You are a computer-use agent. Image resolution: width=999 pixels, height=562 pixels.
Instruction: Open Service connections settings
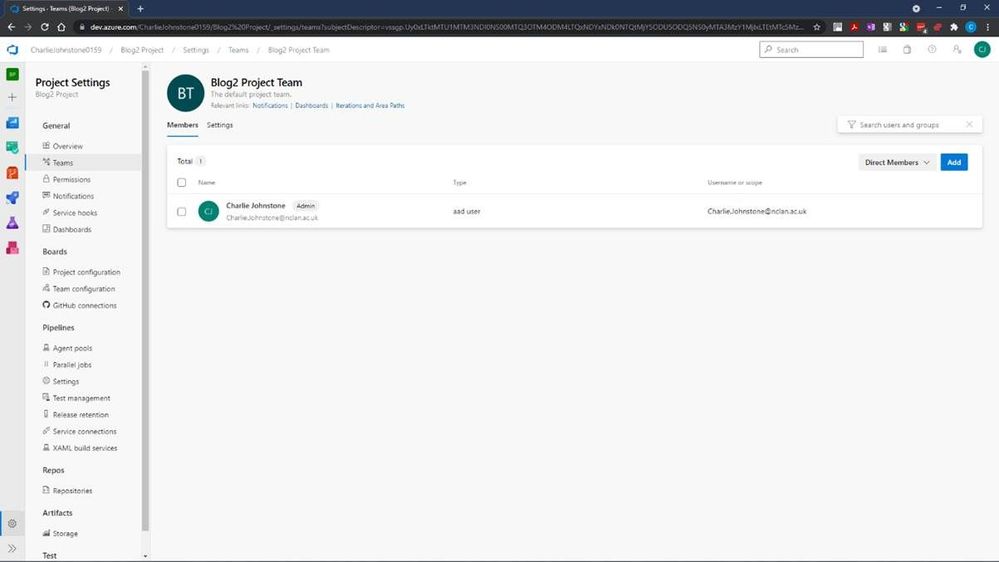(85, 431)
